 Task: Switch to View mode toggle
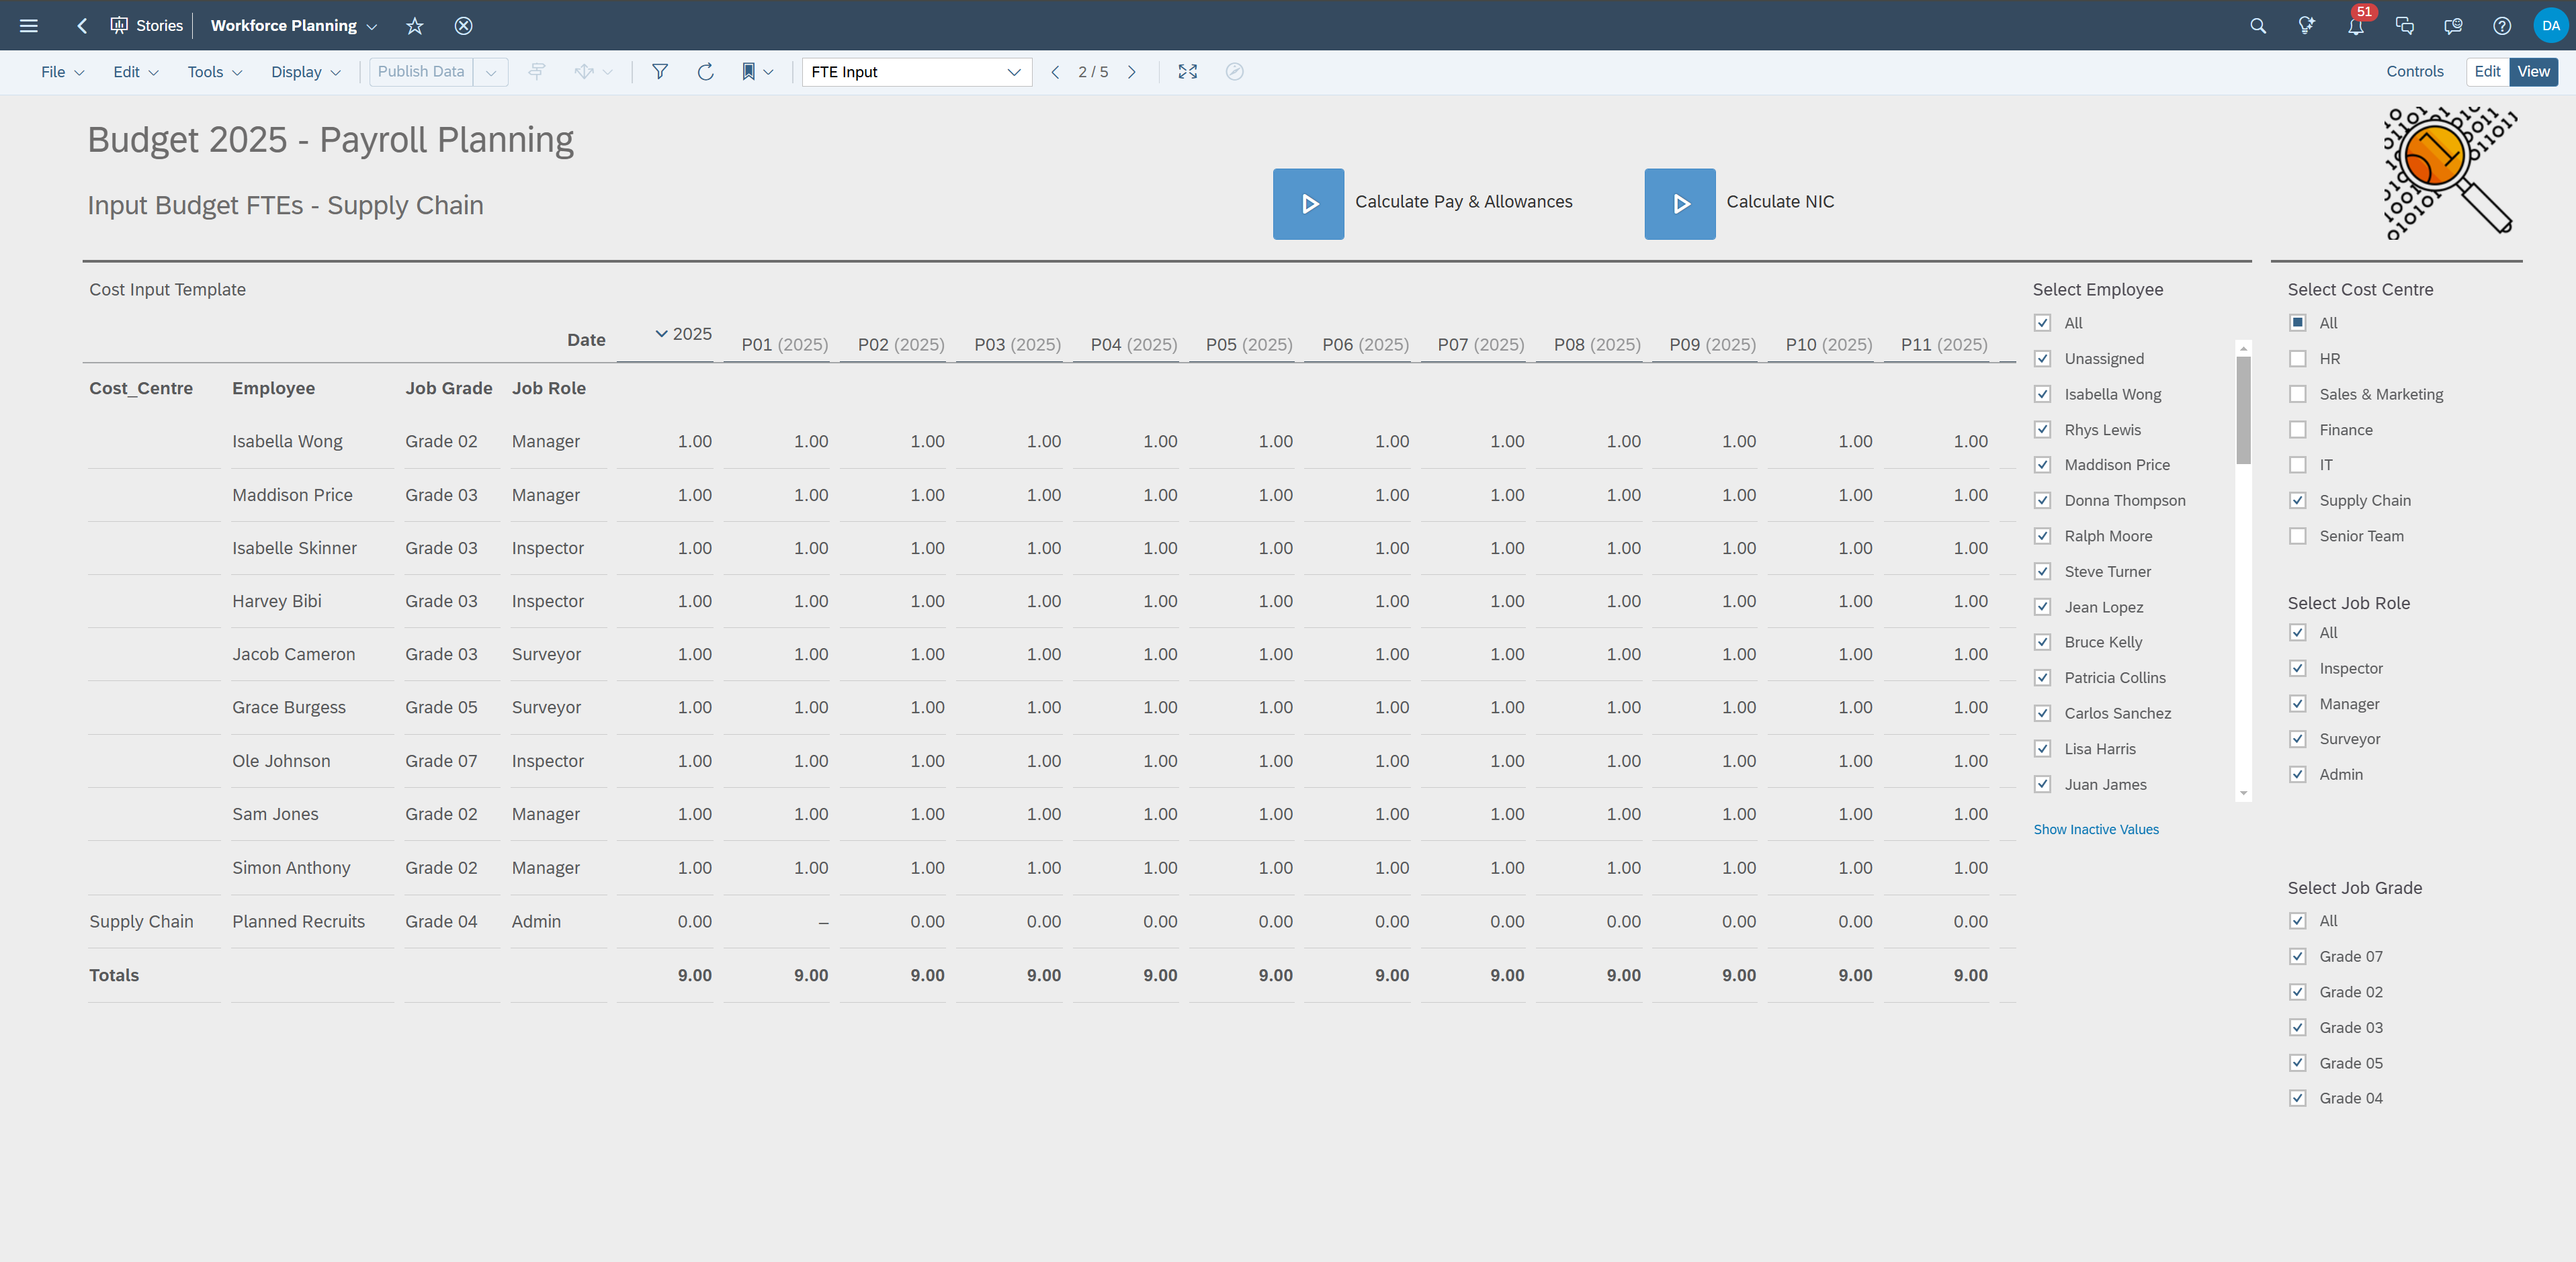tap(2533, 72)
